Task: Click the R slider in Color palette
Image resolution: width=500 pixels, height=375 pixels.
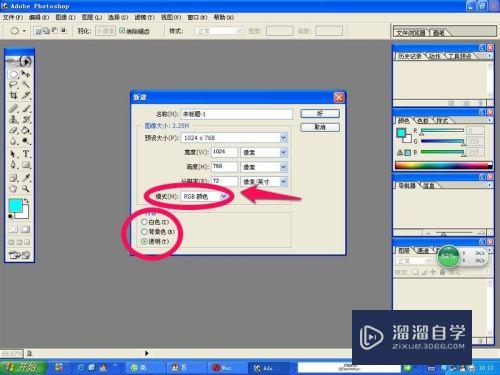Action: click(442, 130)
